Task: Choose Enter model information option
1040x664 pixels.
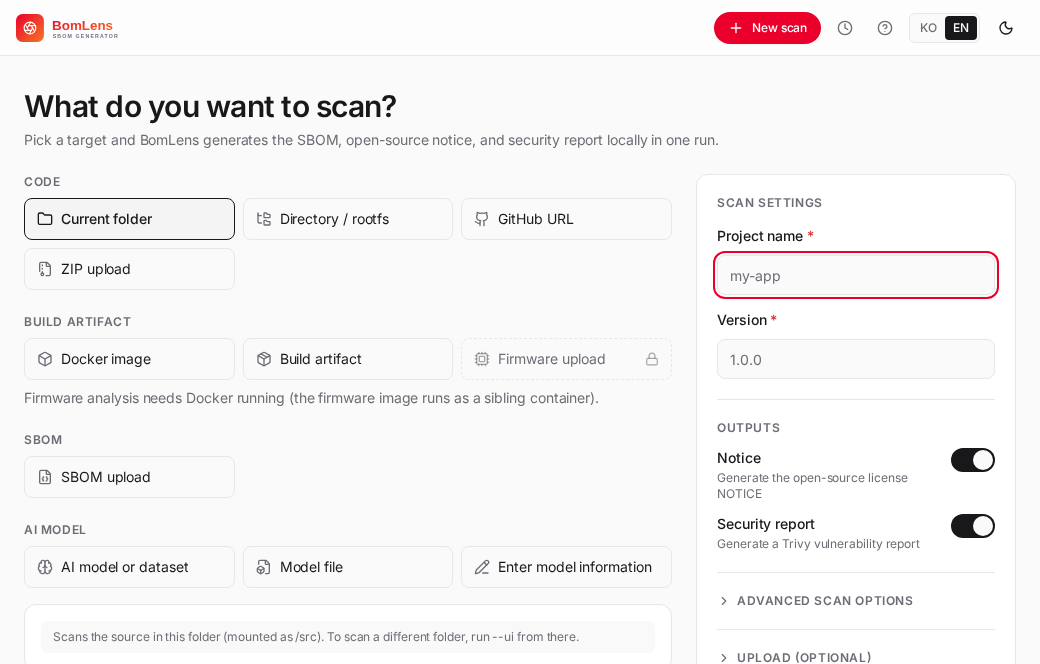Action: click(566, 567)
